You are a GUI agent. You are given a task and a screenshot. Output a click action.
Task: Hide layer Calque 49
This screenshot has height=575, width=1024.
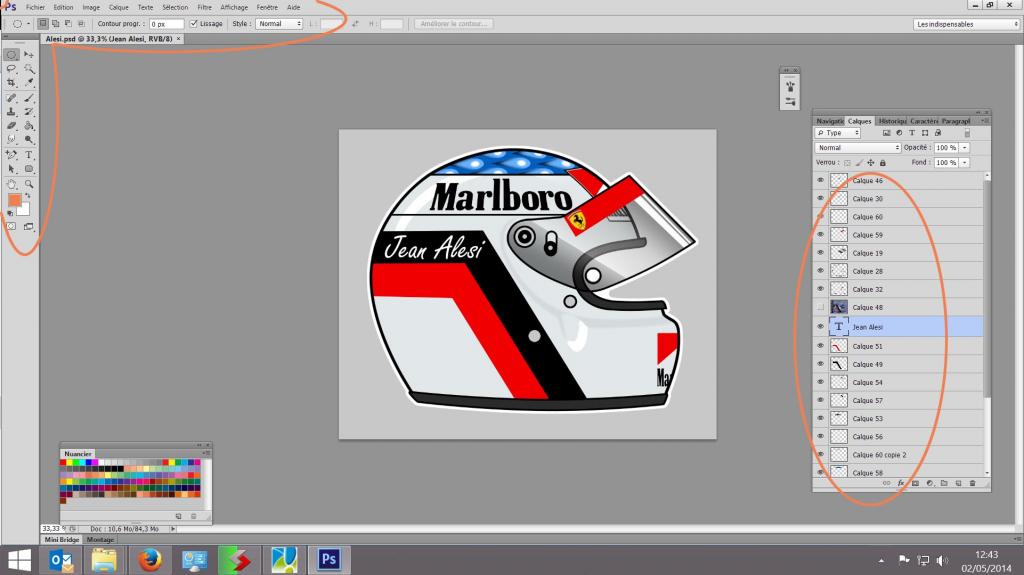820,365
